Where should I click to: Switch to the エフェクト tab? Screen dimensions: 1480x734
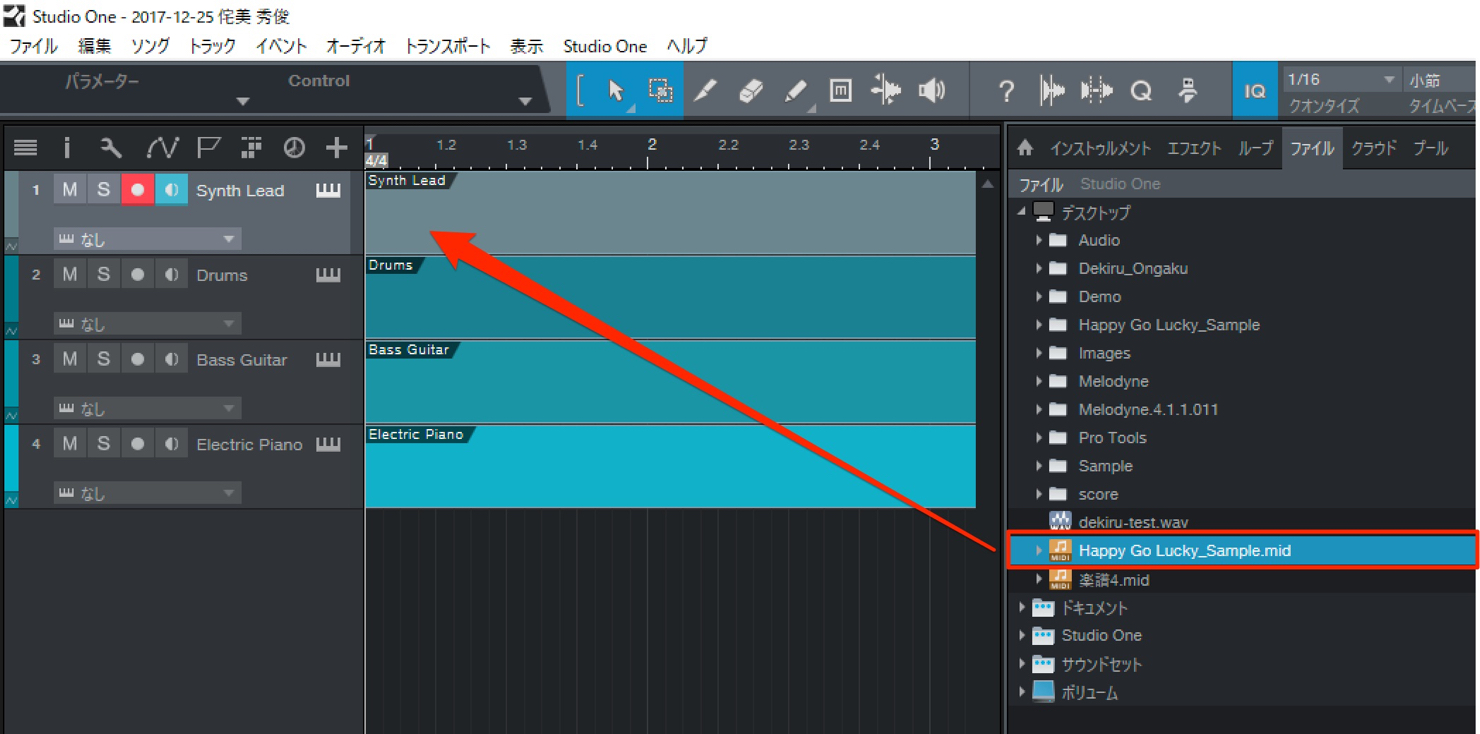point(1194,148)
